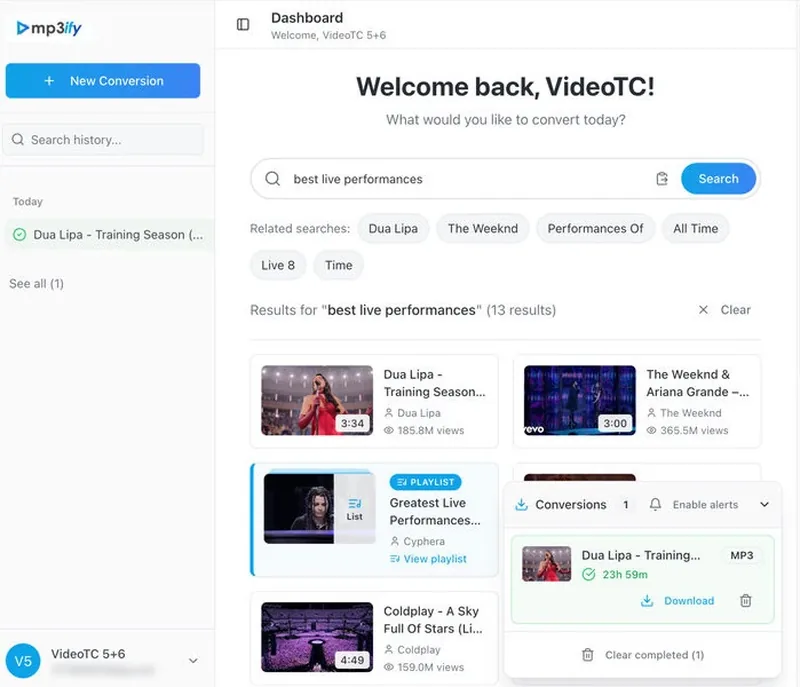
Task: Click the download arrow icon beside Download
Action: [x=646, y=601]
